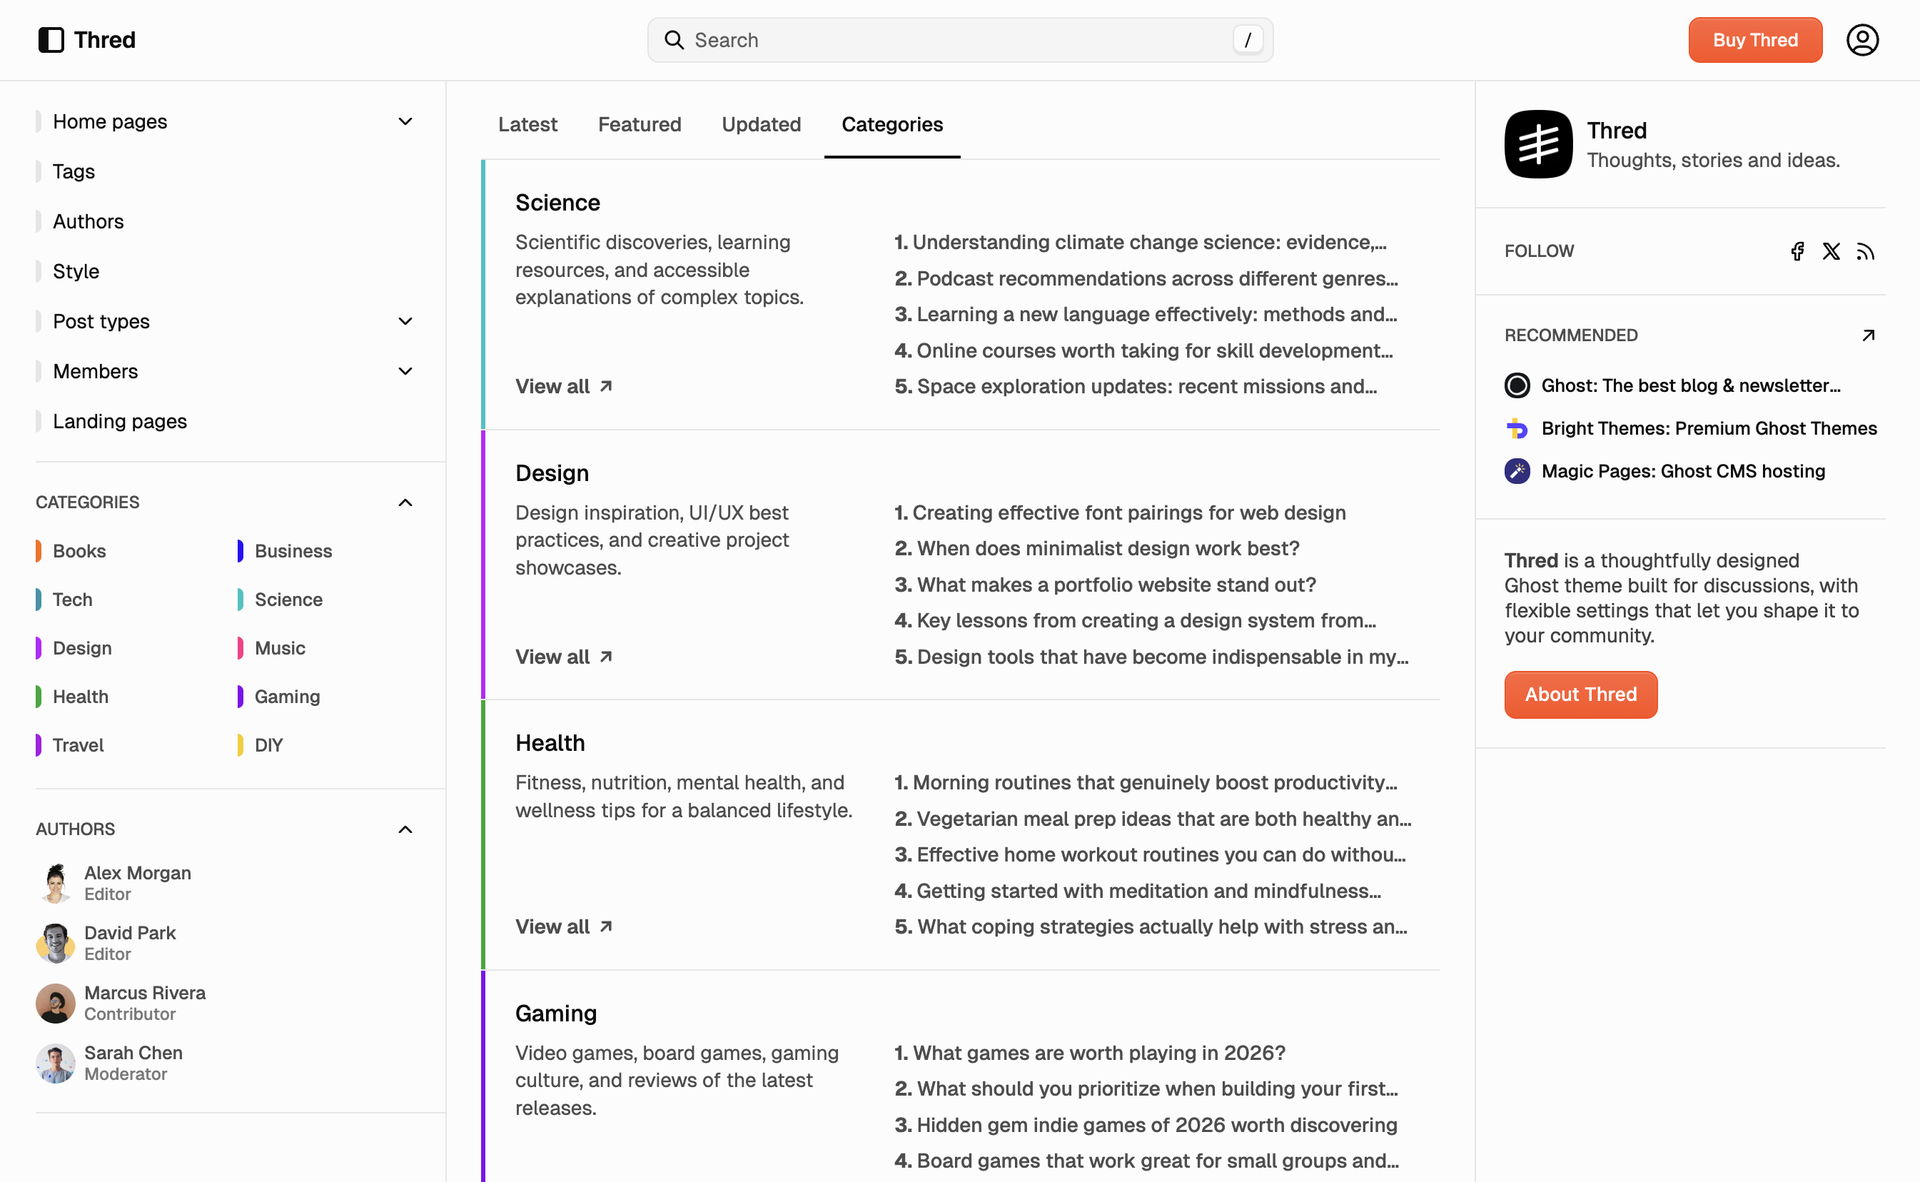Expand the Home pages section
The width and height of the screenshot is (1920, 1182).
click(405, 121)
